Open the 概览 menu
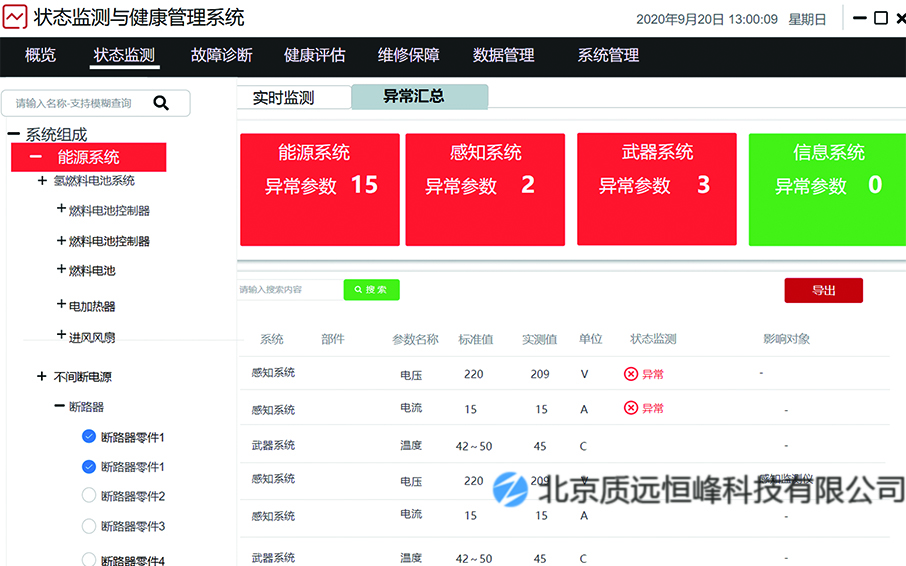The width and height of the screenshot is (906, 566). click(40, 55)
